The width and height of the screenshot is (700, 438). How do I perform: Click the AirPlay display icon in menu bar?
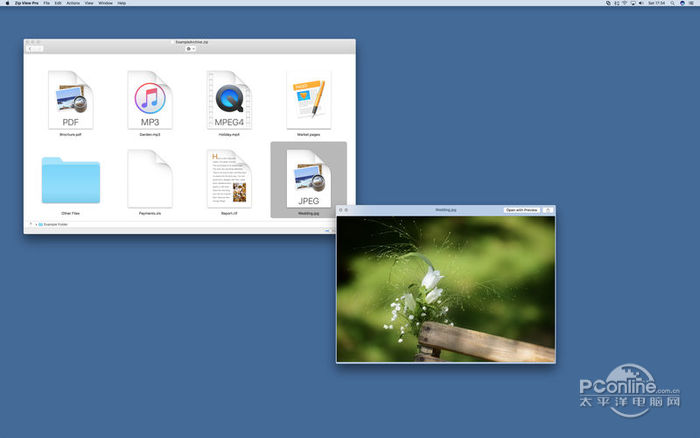click(x=633, y=3)
